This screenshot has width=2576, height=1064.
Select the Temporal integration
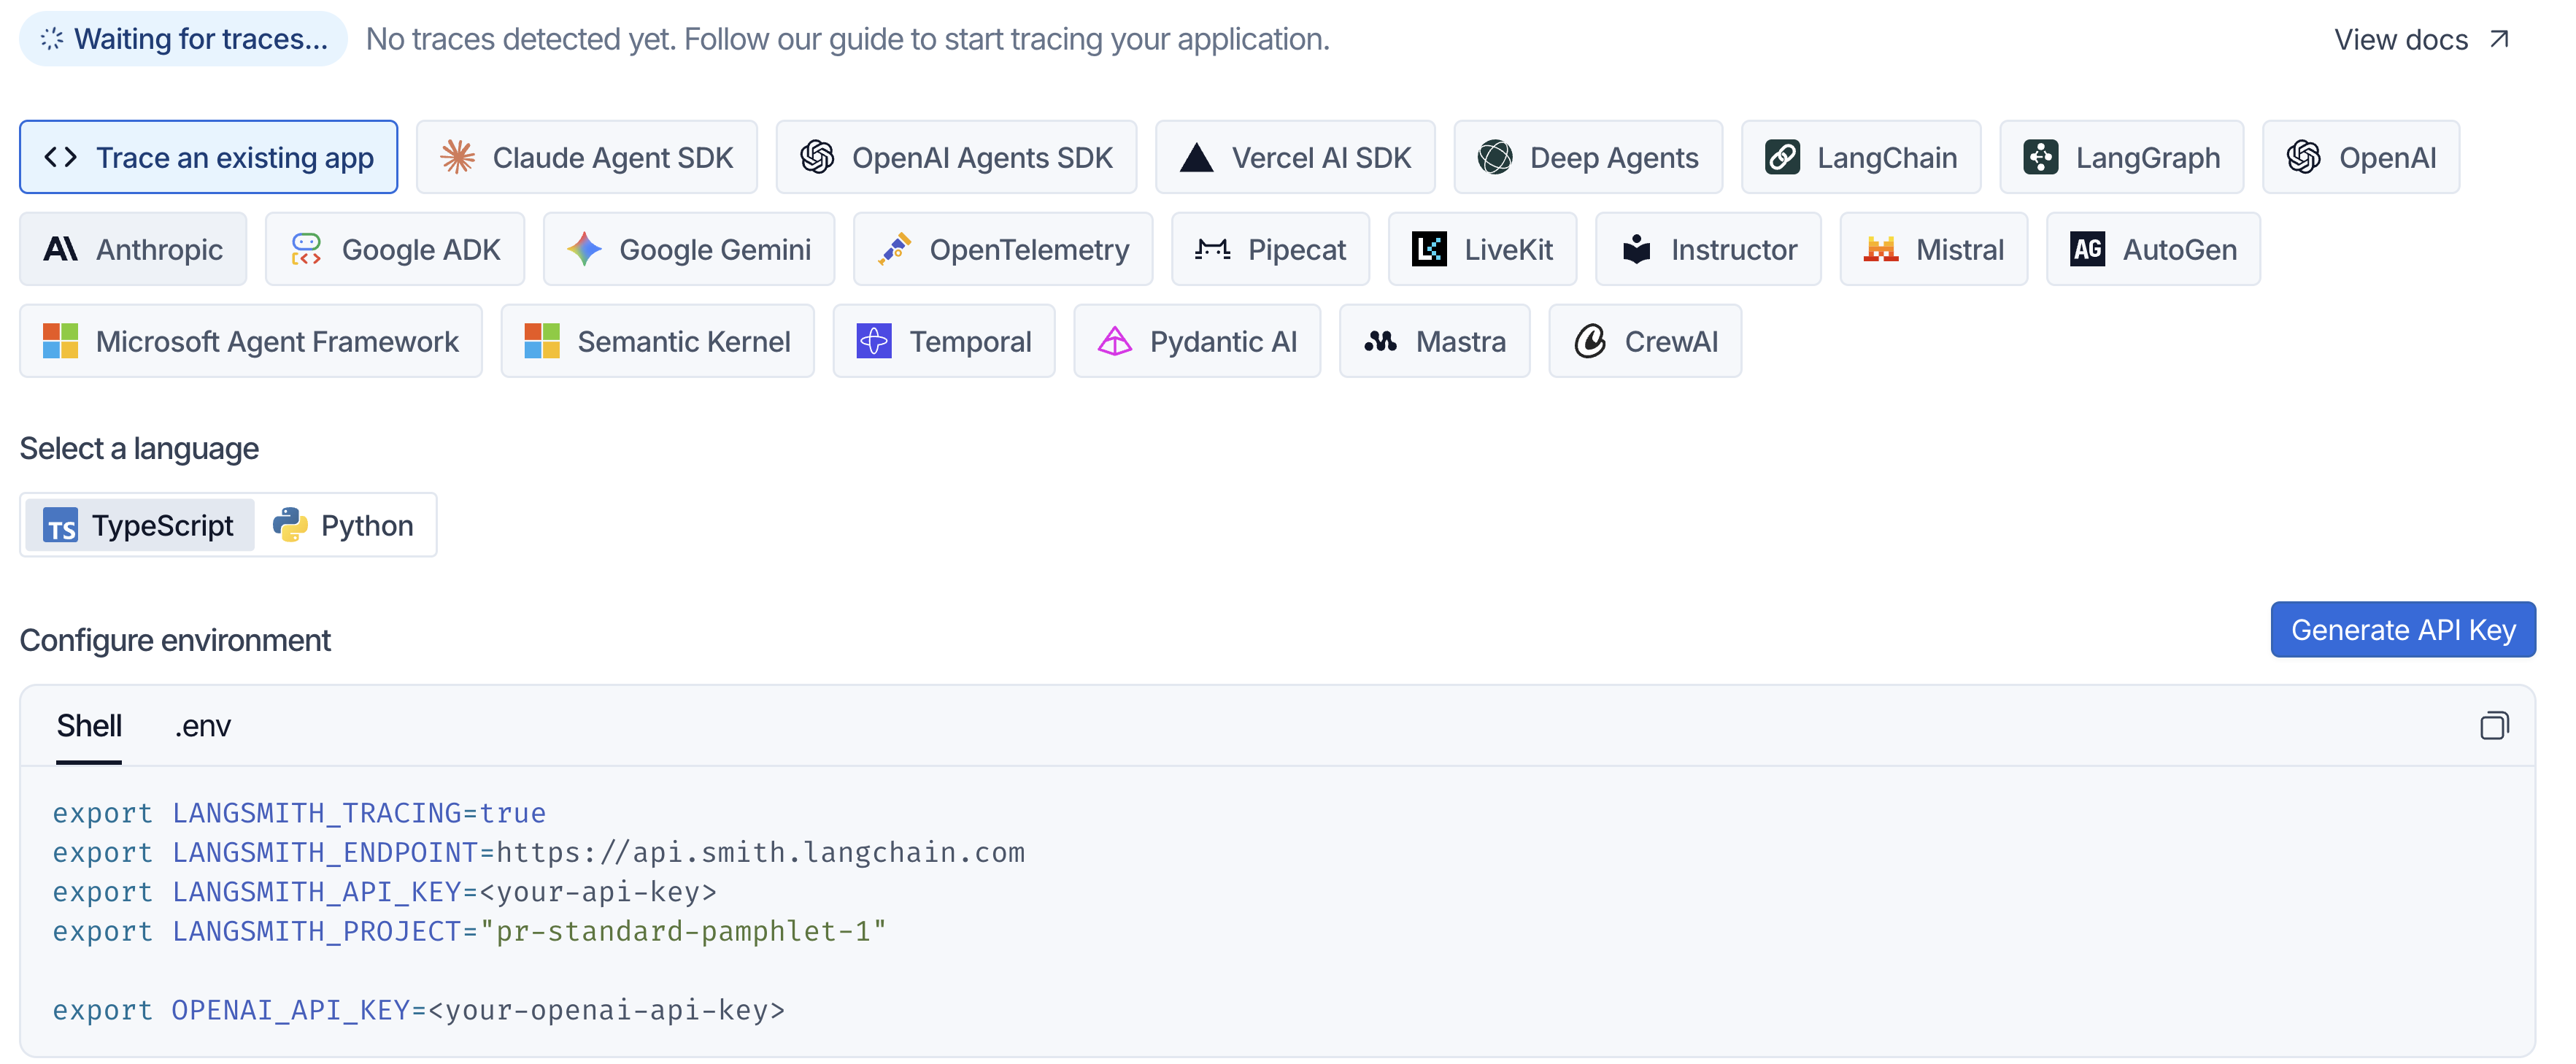(x=944, y=341)
